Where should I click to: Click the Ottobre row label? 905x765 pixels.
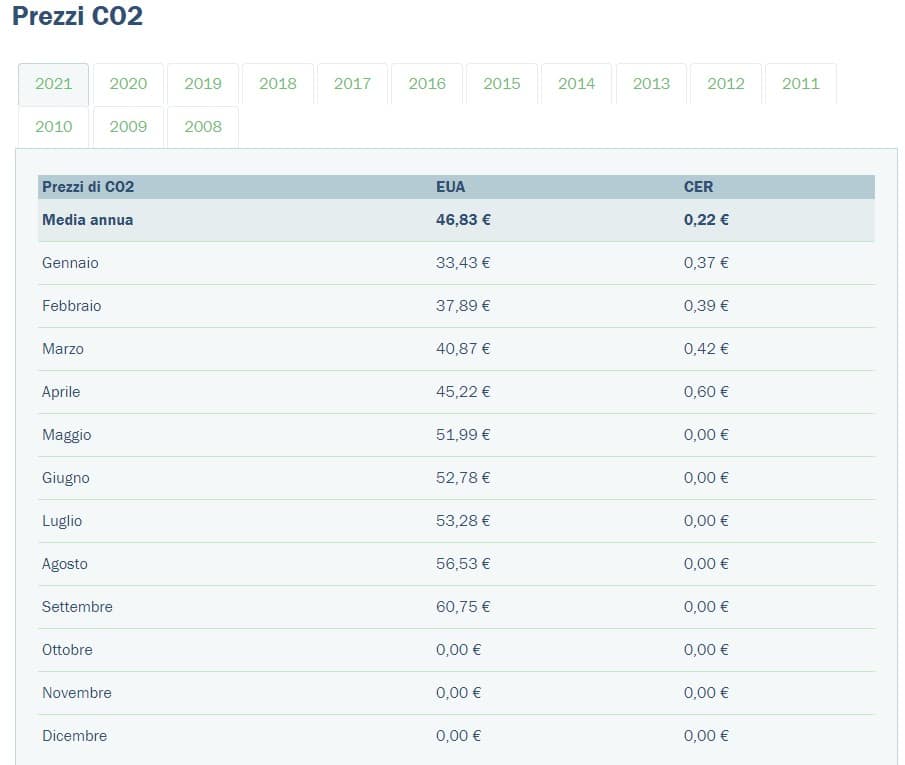[x=68, y=650]
